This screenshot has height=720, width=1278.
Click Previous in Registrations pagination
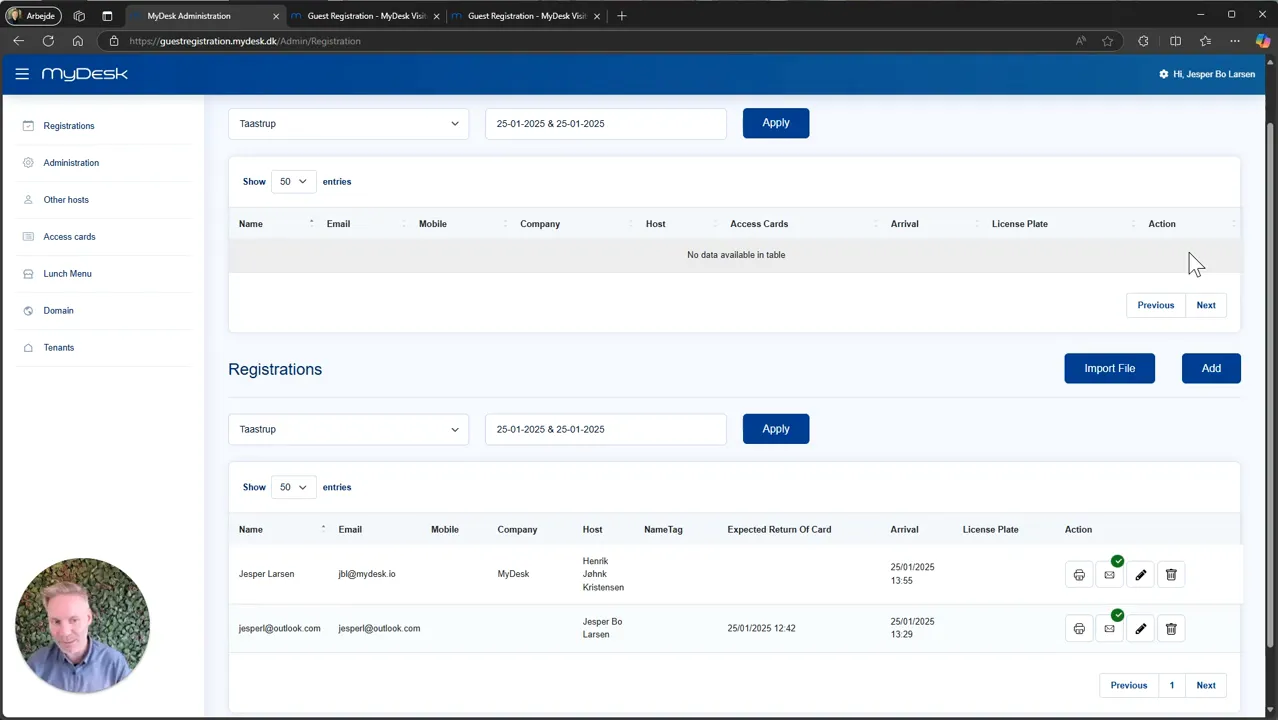click(1128, 685)
